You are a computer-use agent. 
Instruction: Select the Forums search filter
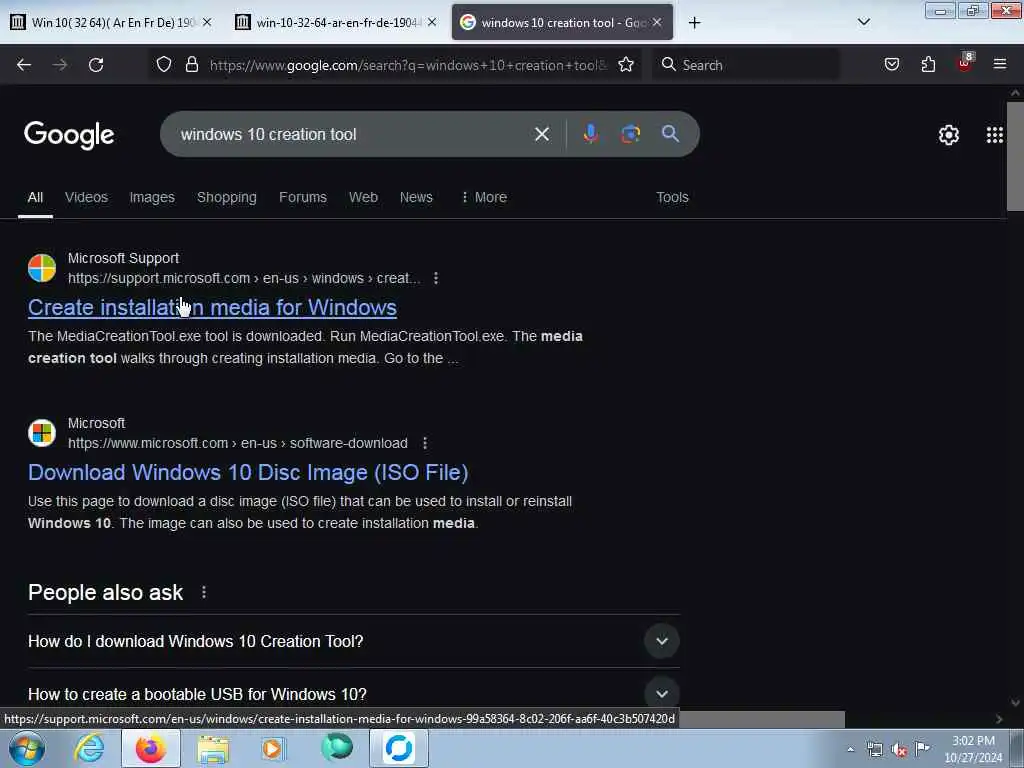click(x=303, y=197)
